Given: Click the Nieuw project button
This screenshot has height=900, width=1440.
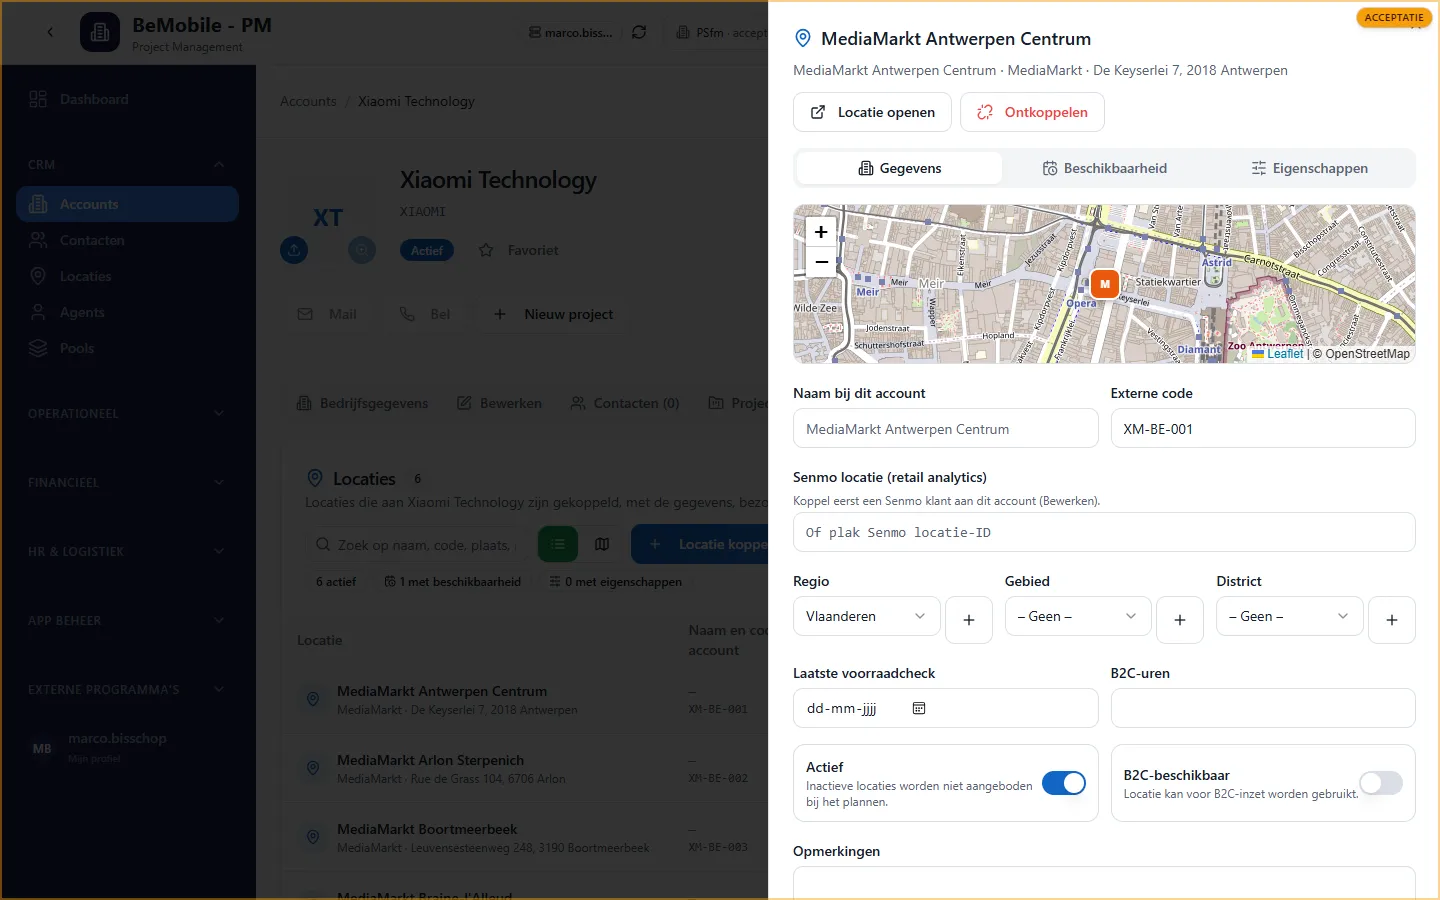Looking at the screenshot, I should point(553,314).
